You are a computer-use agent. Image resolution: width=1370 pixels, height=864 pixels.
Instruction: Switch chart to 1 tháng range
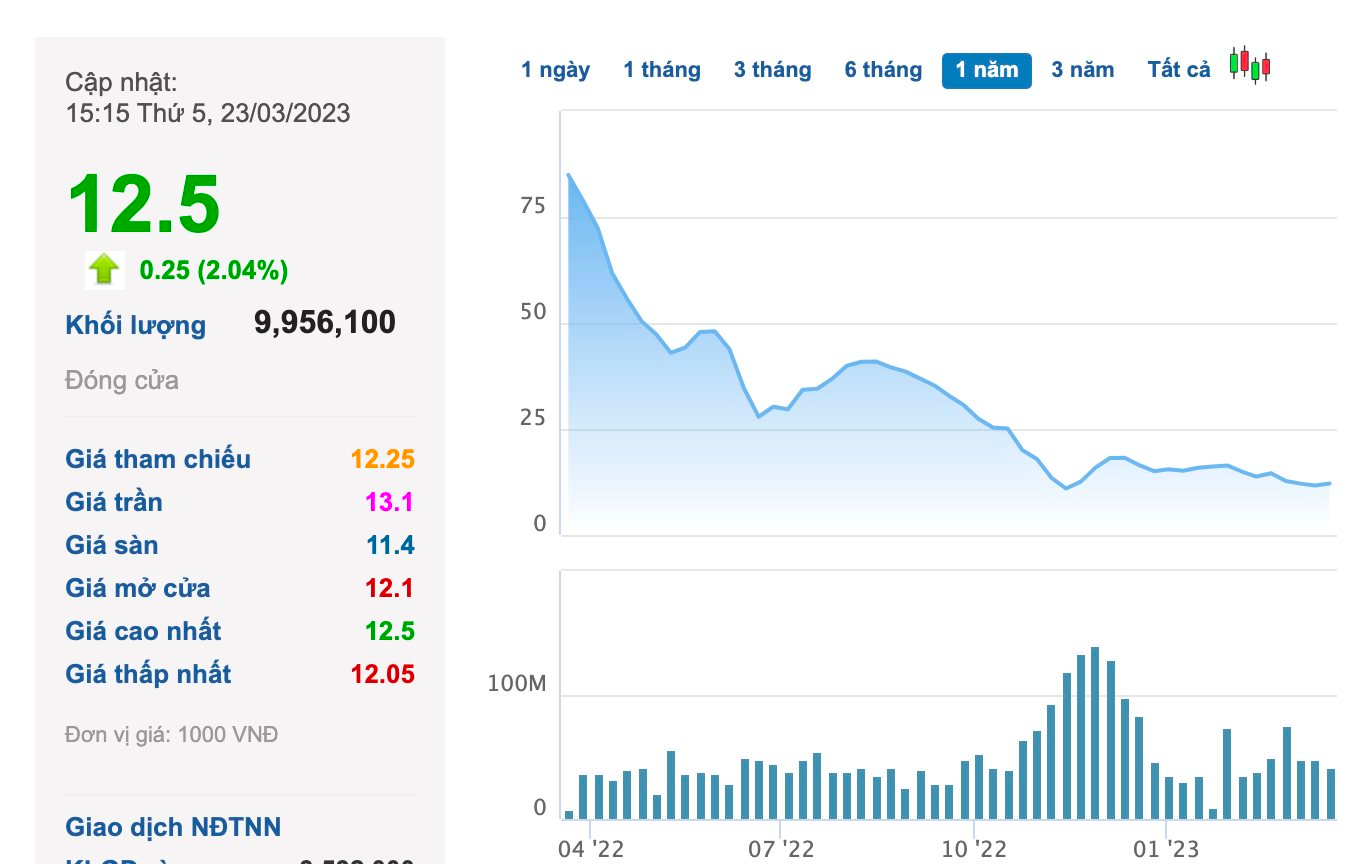[x=662, y=70]
